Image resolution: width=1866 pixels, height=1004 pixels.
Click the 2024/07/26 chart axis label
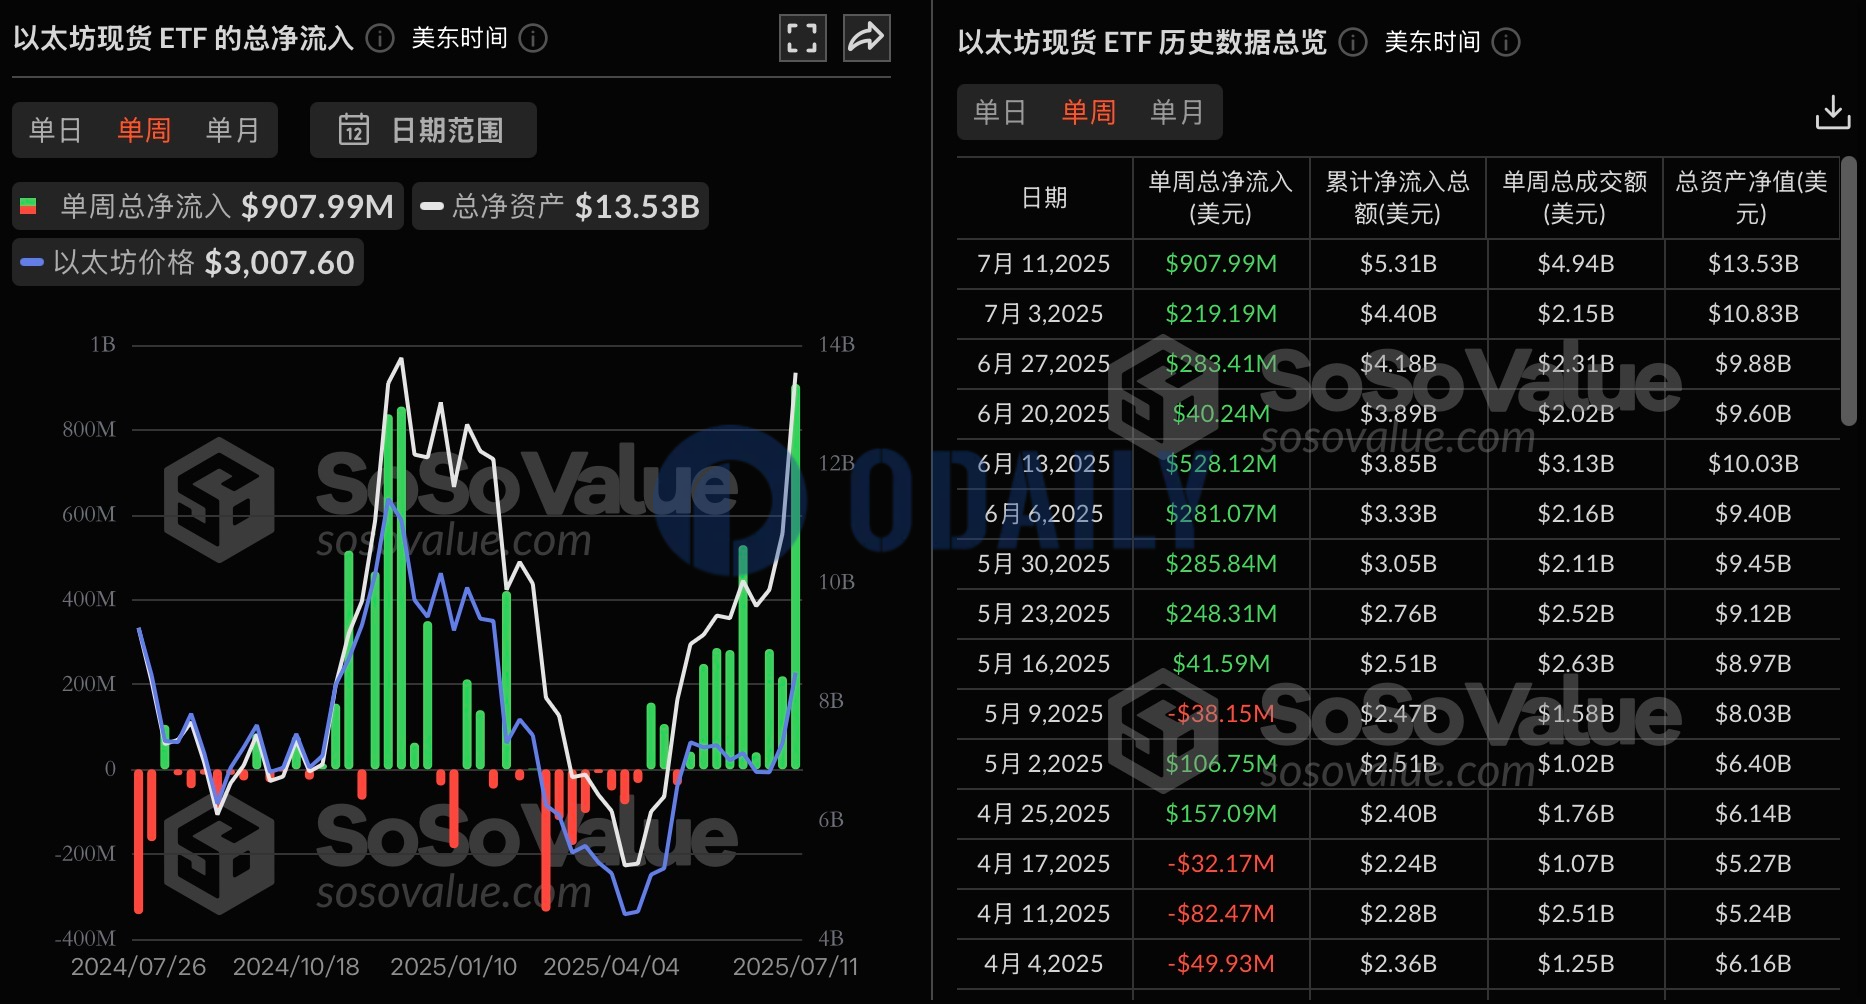click(138, 967)
